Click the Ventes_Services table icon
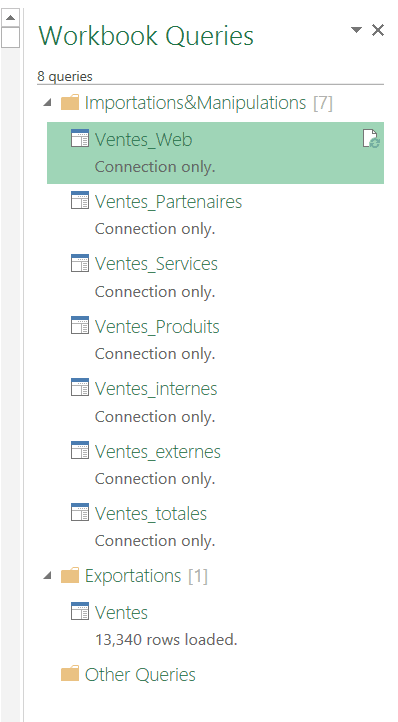The image size is (398, 722). pos(80,263)
